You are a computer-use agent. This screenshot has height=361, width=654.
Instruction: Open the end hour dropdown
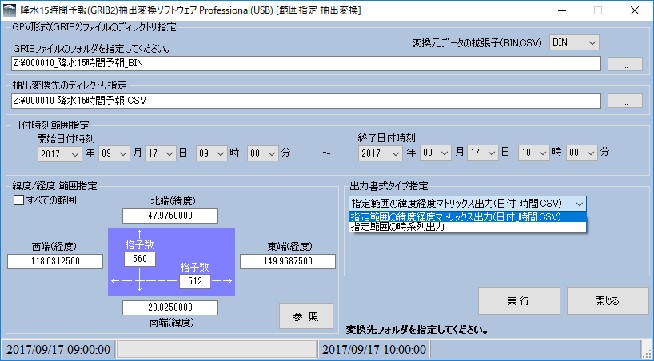tap(534, 153)
